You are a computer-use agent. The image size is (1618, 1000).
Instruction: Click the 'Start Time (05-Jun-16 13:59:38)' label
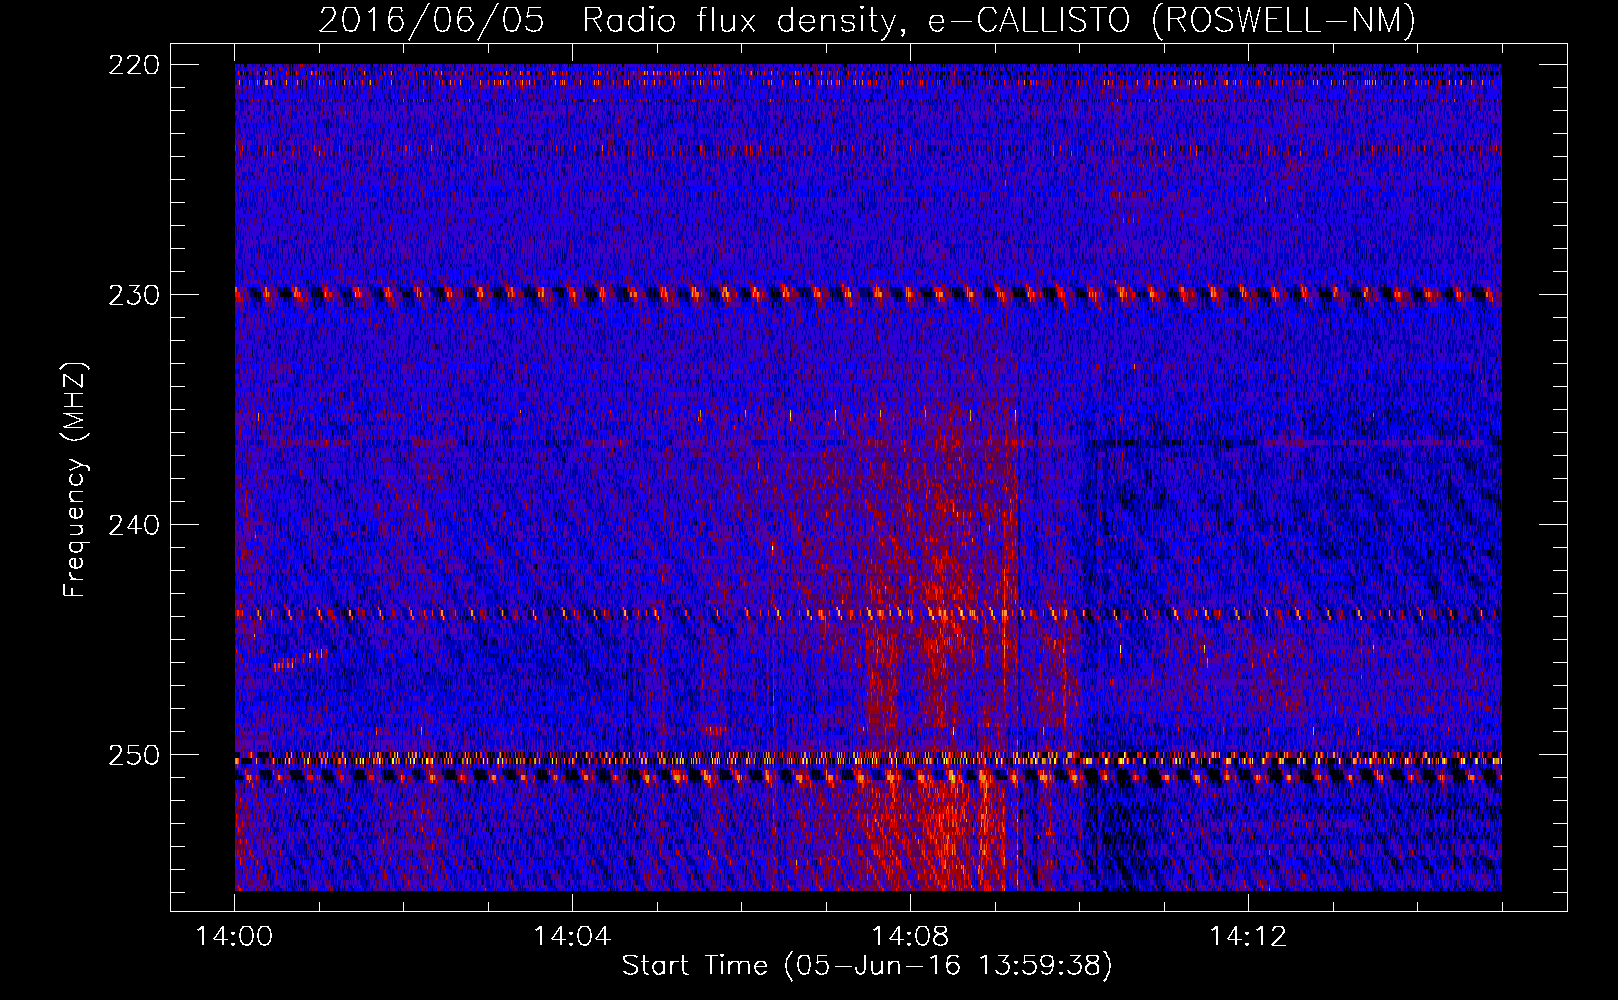[x=867, y=966]
